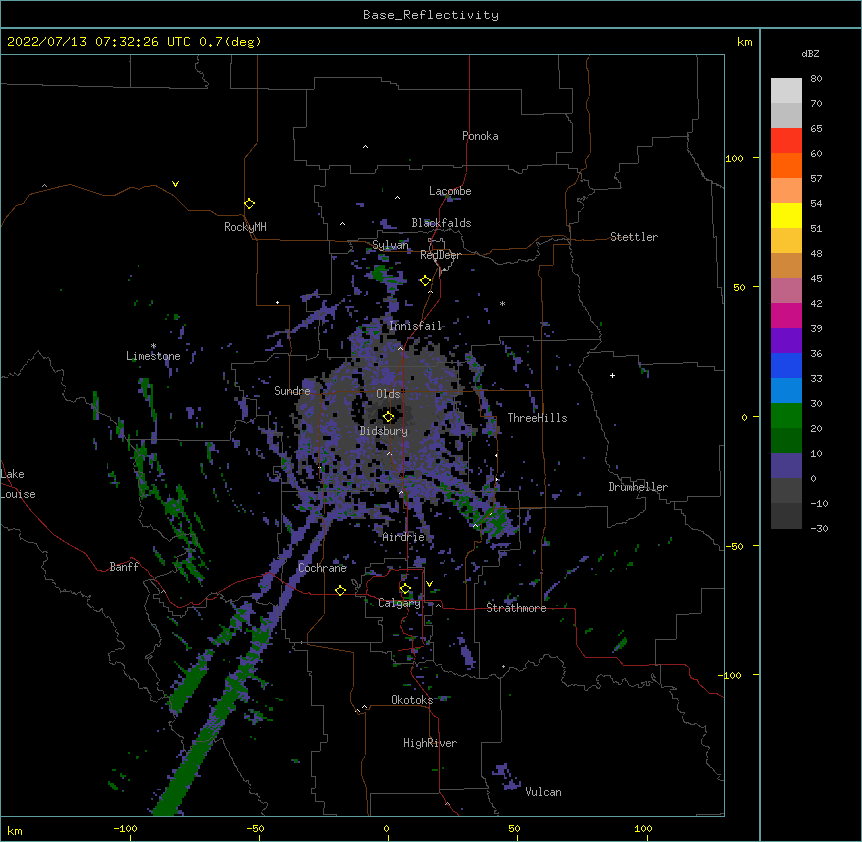This screenshot has width=862, height=842.
Task: Click the Didsbury label
Action: [384, 431]
